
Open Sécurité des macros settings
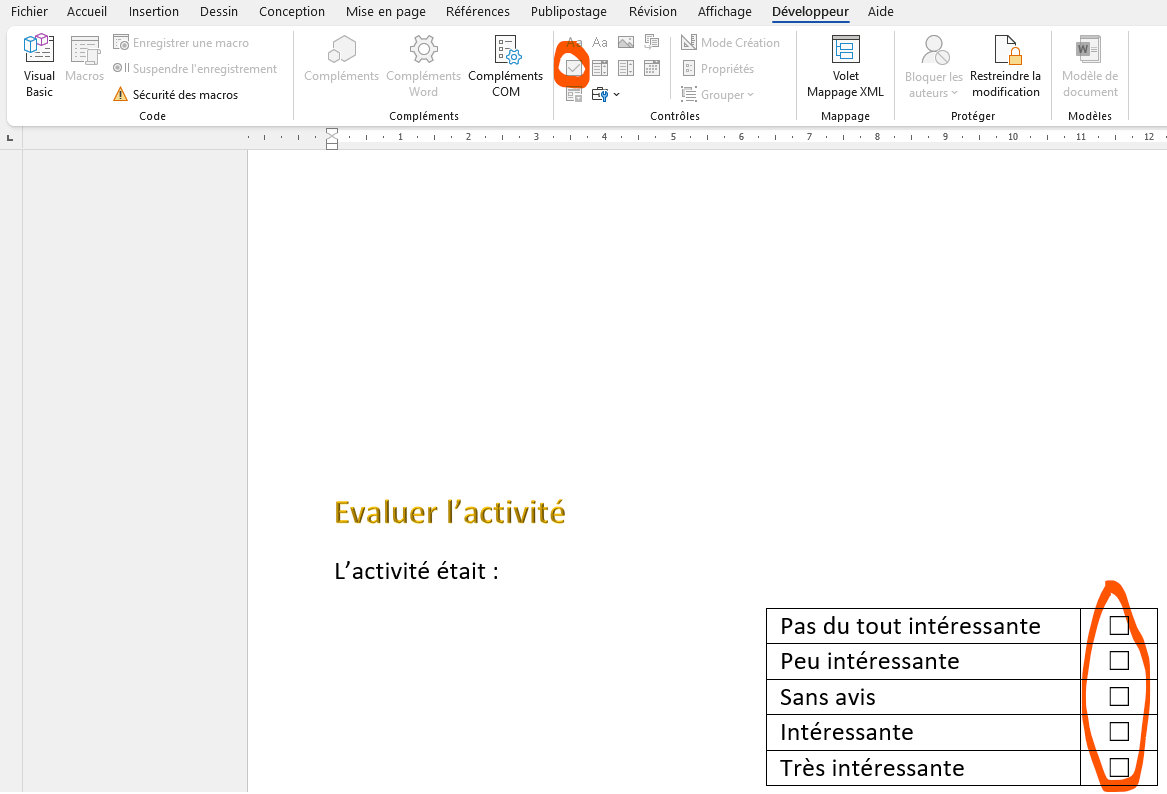pos(176,95)
